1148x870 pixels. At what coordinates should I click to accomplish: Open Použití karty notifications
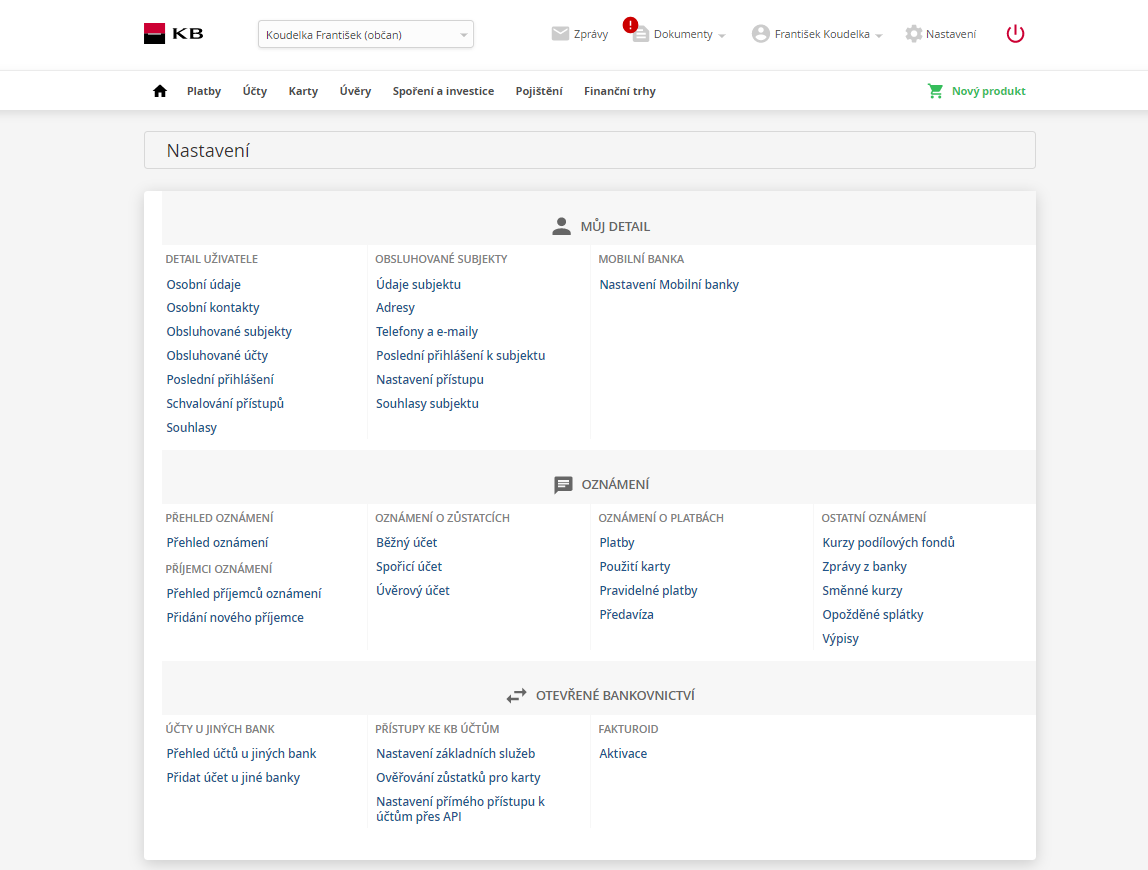click(634, 567)
